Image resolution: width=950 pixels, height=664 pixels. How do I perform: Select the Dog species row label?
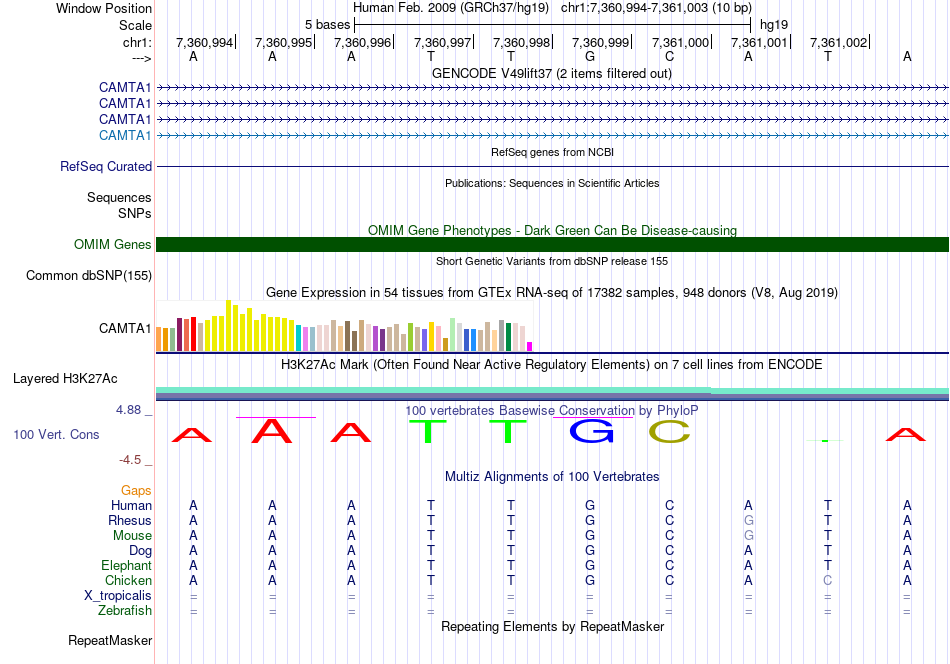141,550
